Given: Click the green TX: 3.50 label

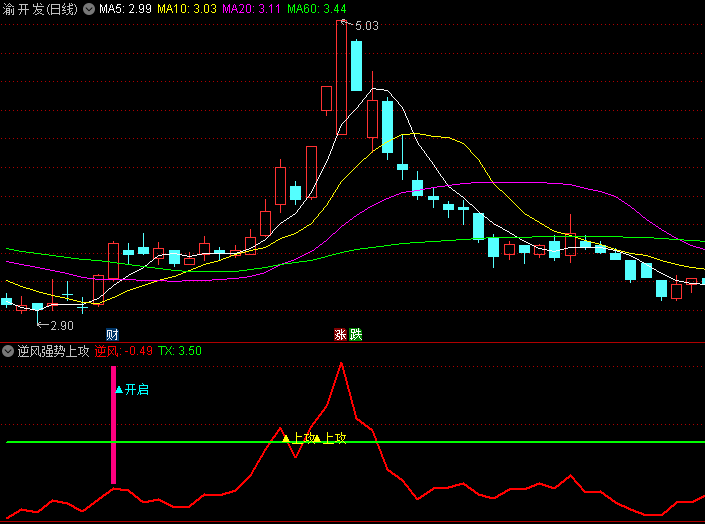Looking at the screenshot, I should pyautogui.click(x=180, y=351).
